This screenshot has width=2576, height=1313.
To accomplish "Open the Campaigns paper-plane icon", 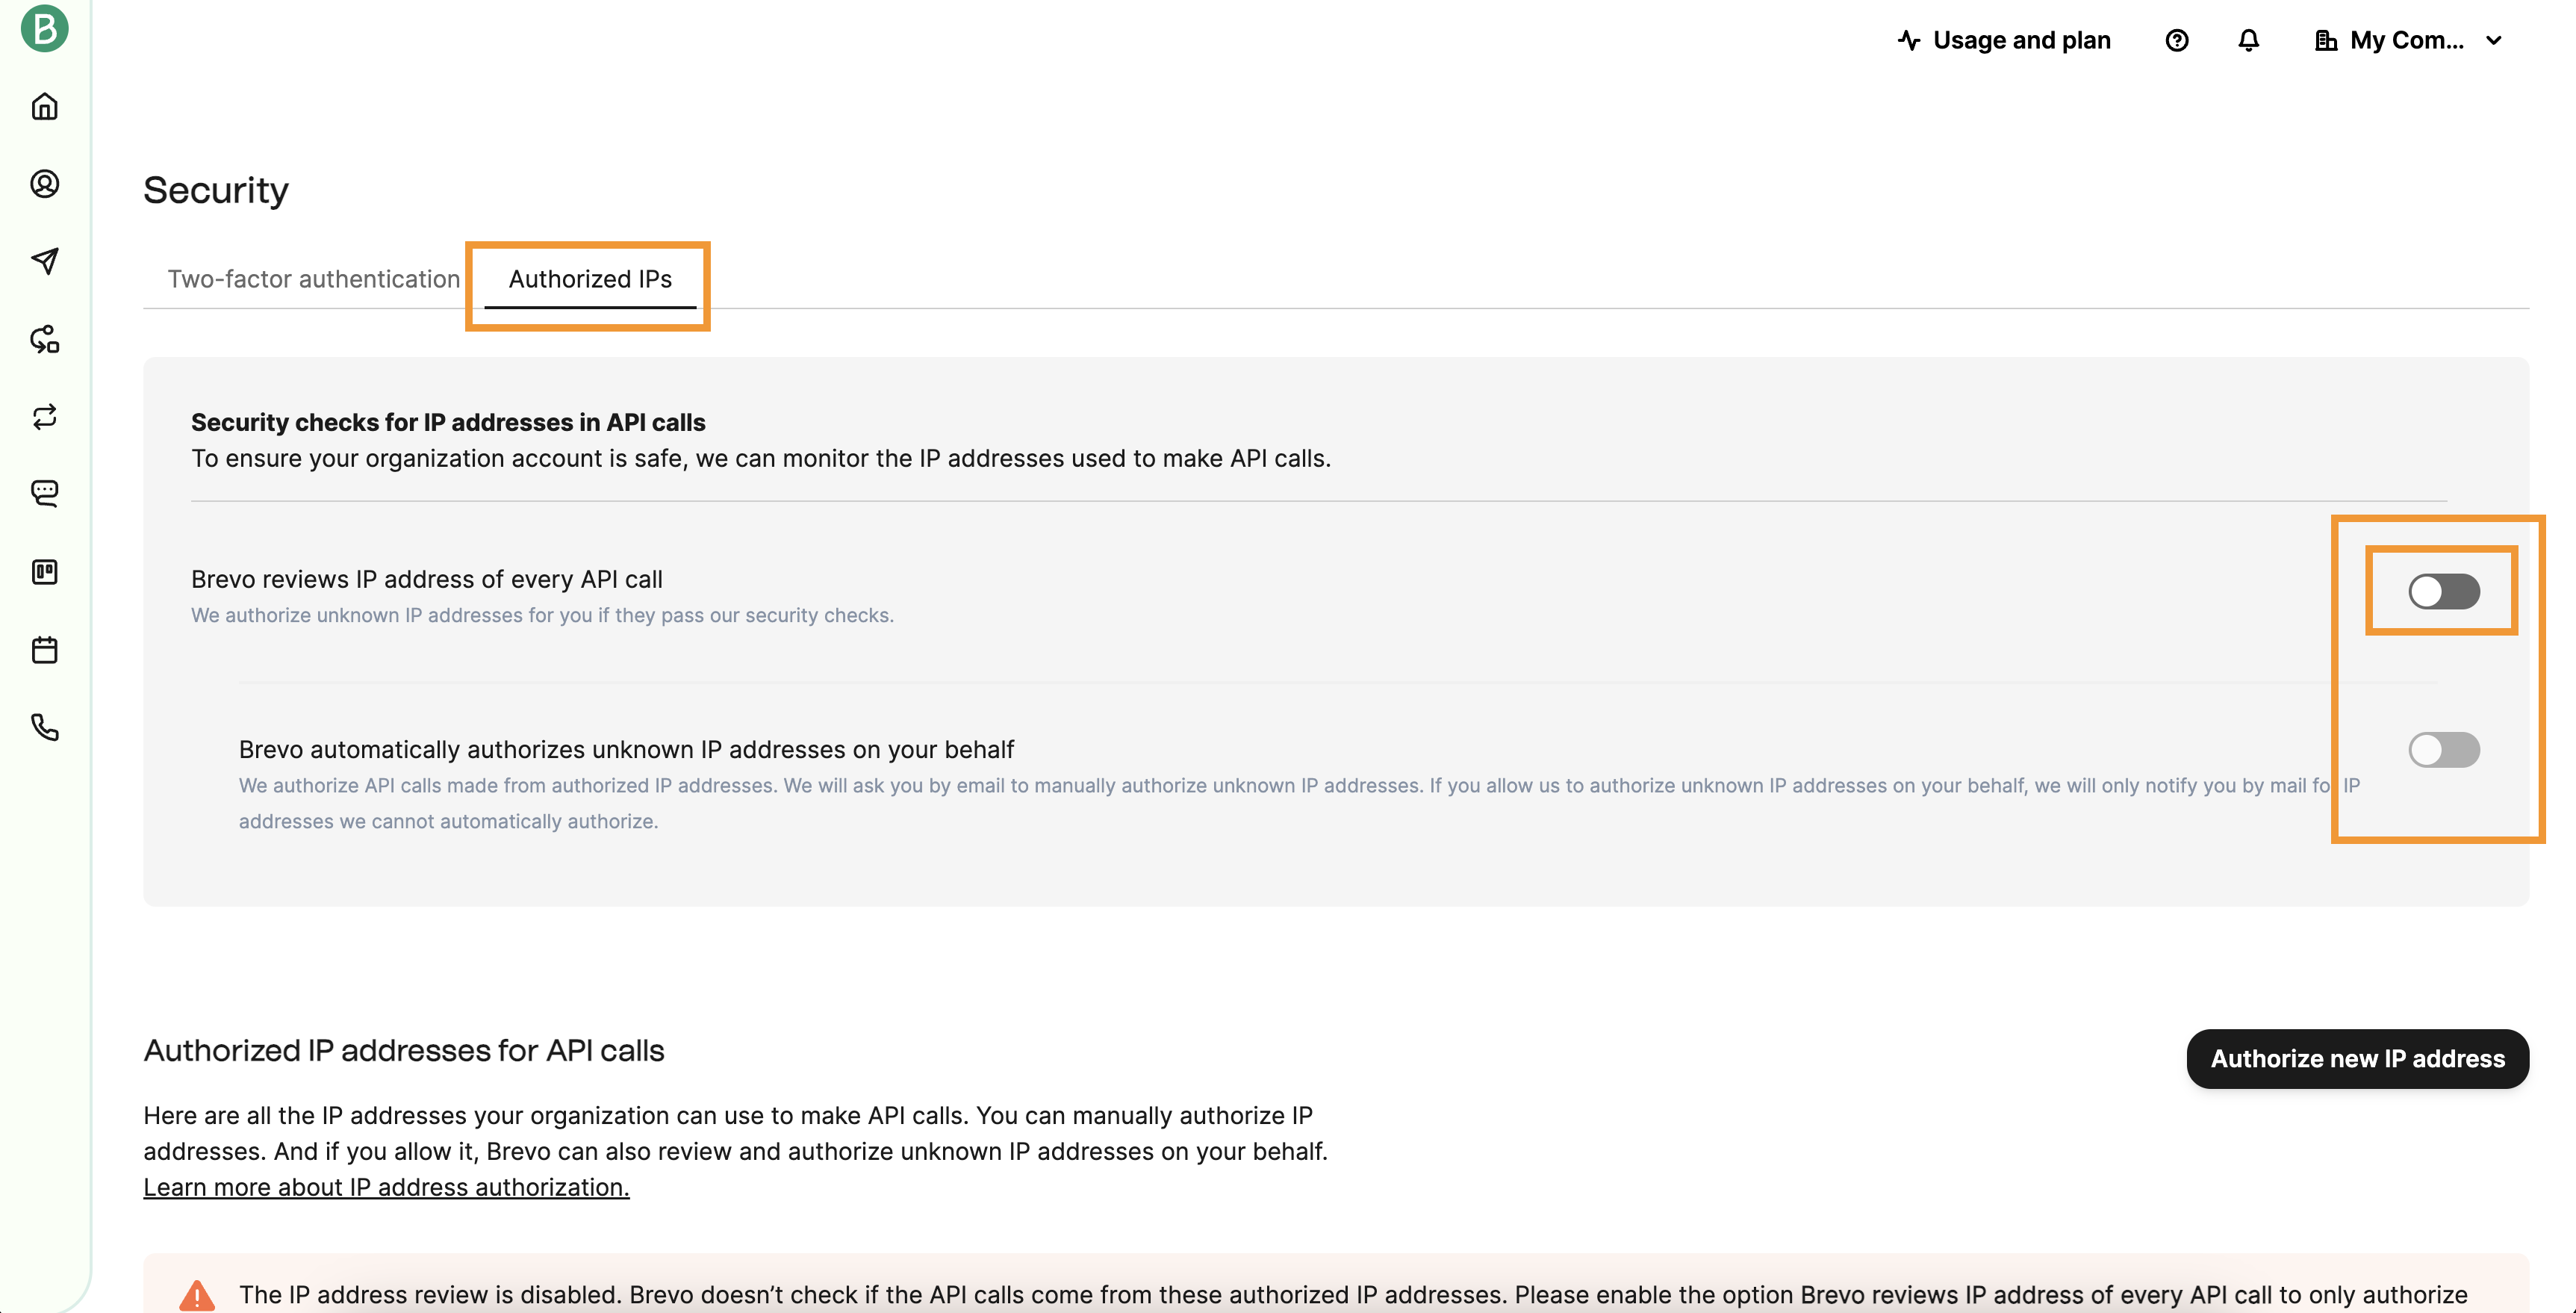I will click(45, 261).
